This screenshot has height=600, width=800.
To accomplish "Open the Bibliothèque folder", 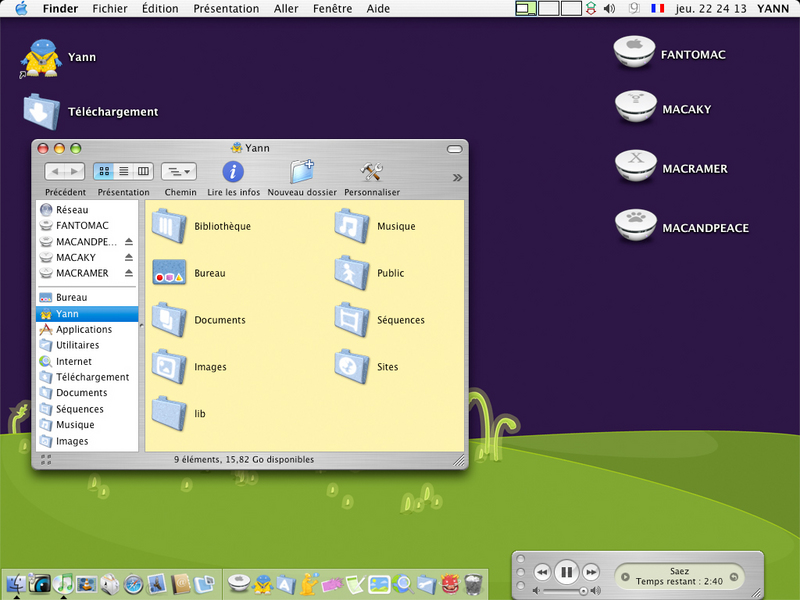I will click(169, 226).
